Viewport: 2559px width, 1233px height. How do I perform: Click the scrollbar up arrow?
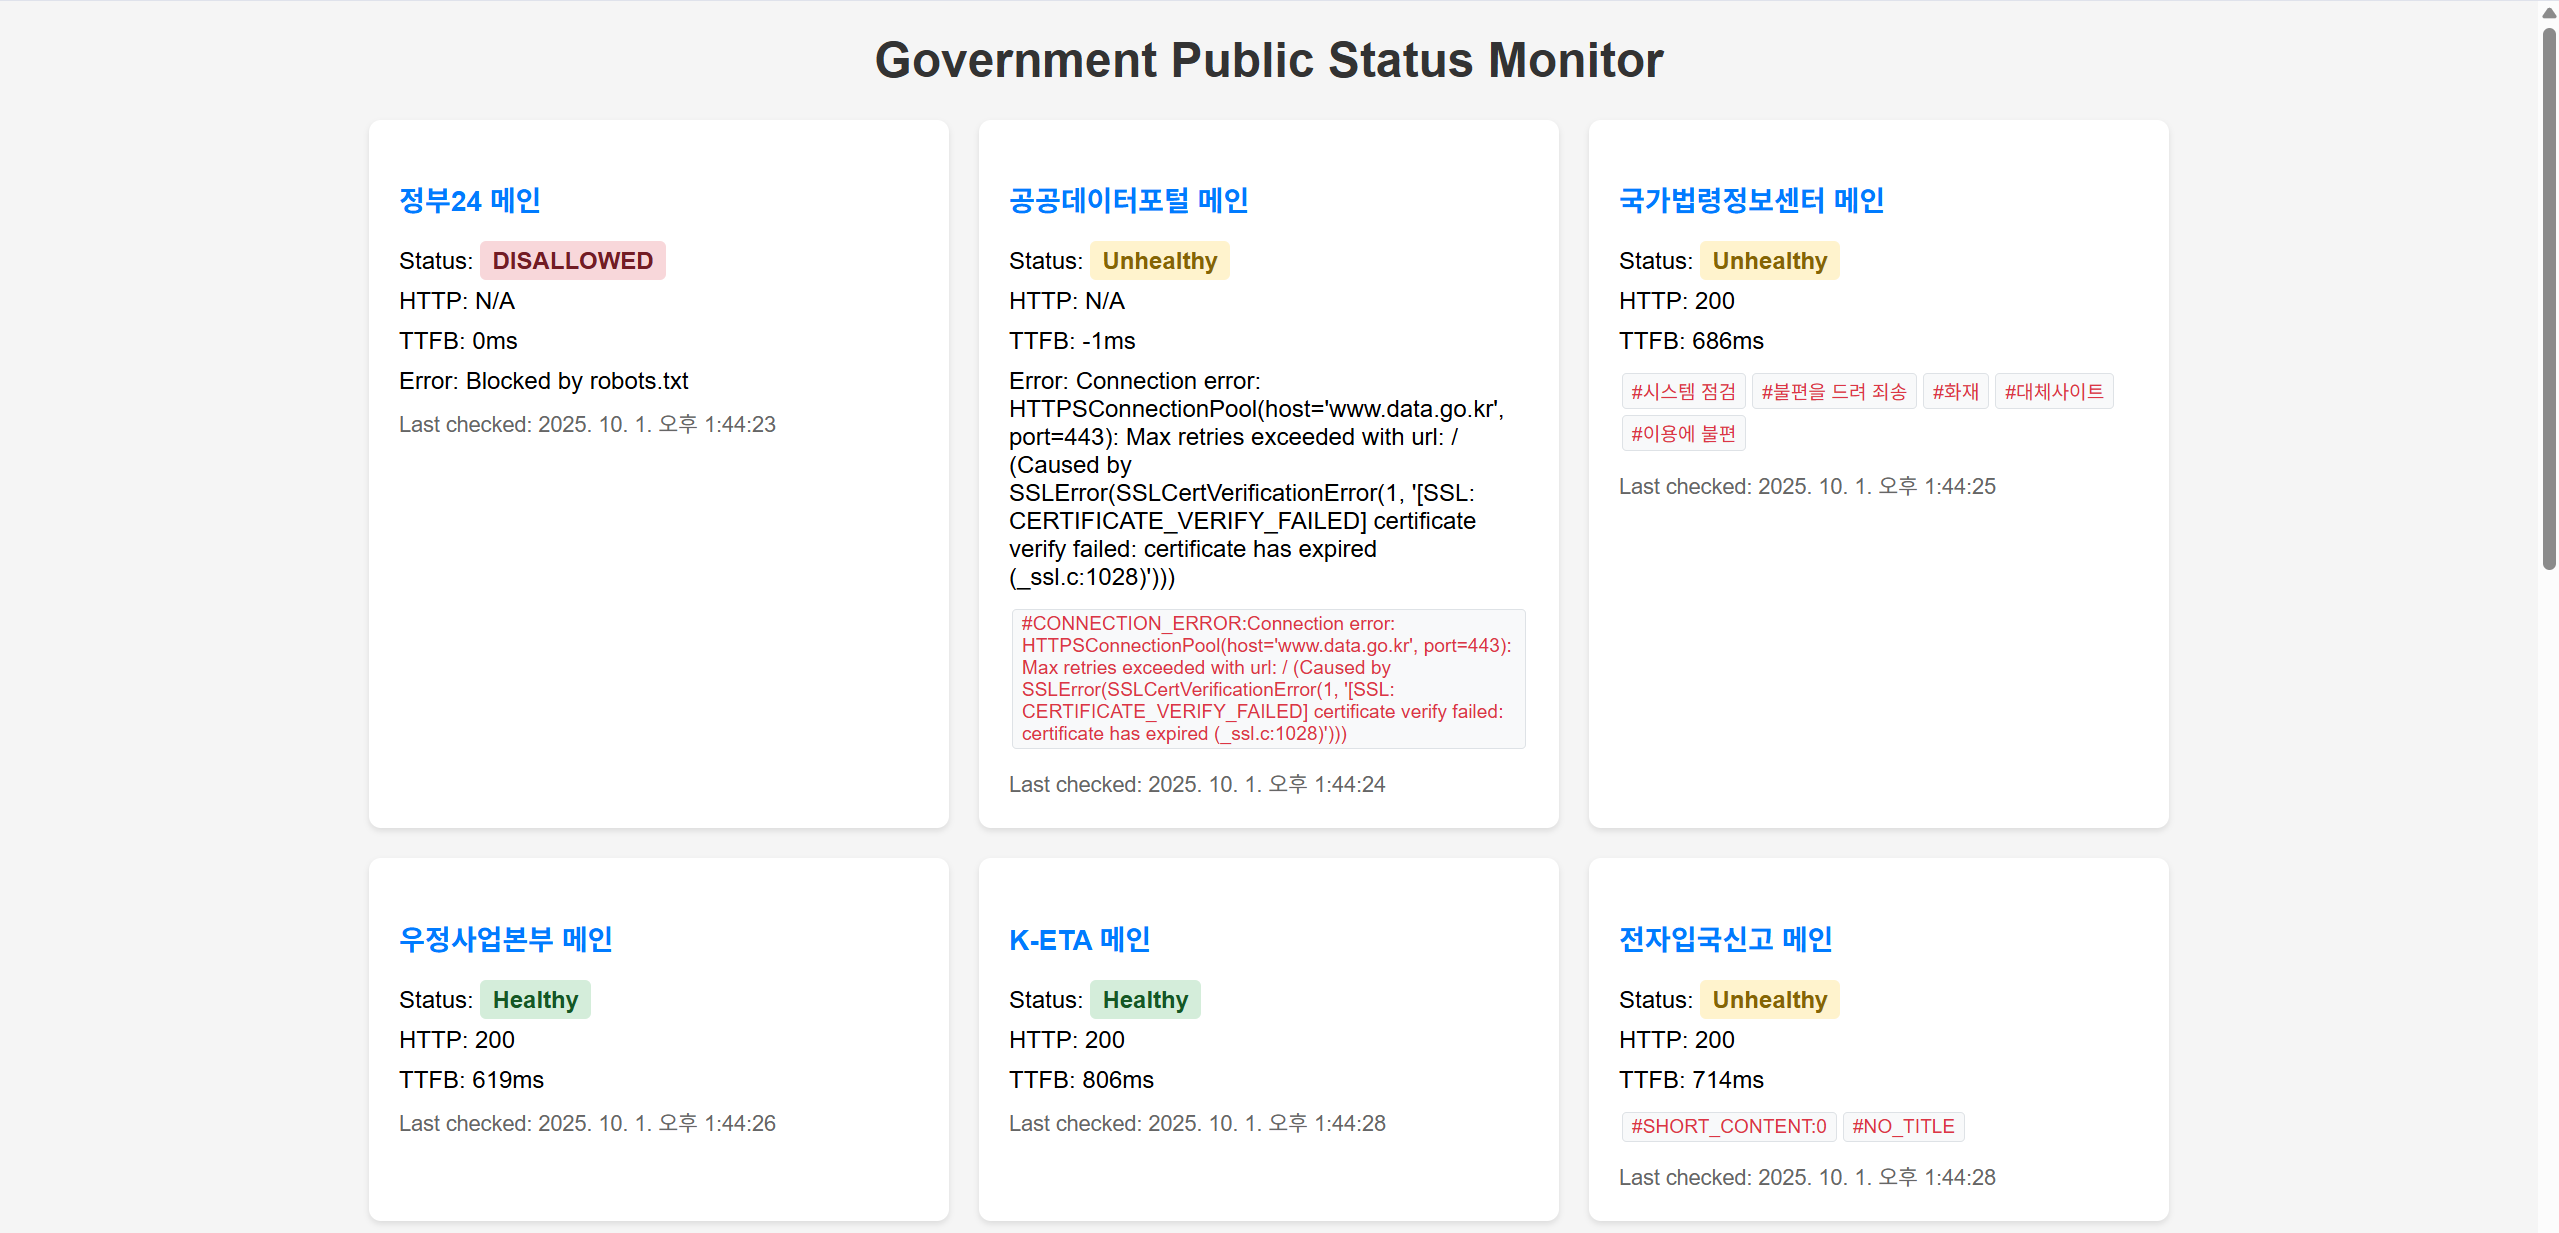2549,13
